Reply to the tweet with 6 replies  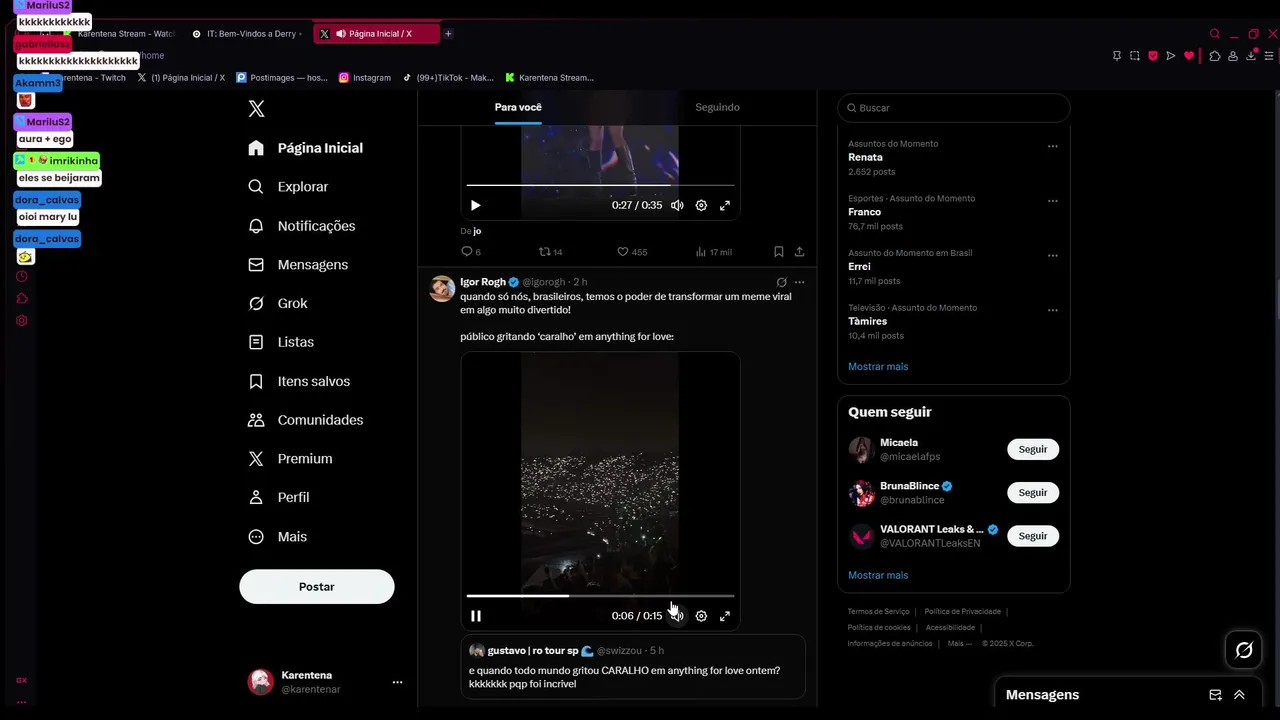(x=470, y=252)
